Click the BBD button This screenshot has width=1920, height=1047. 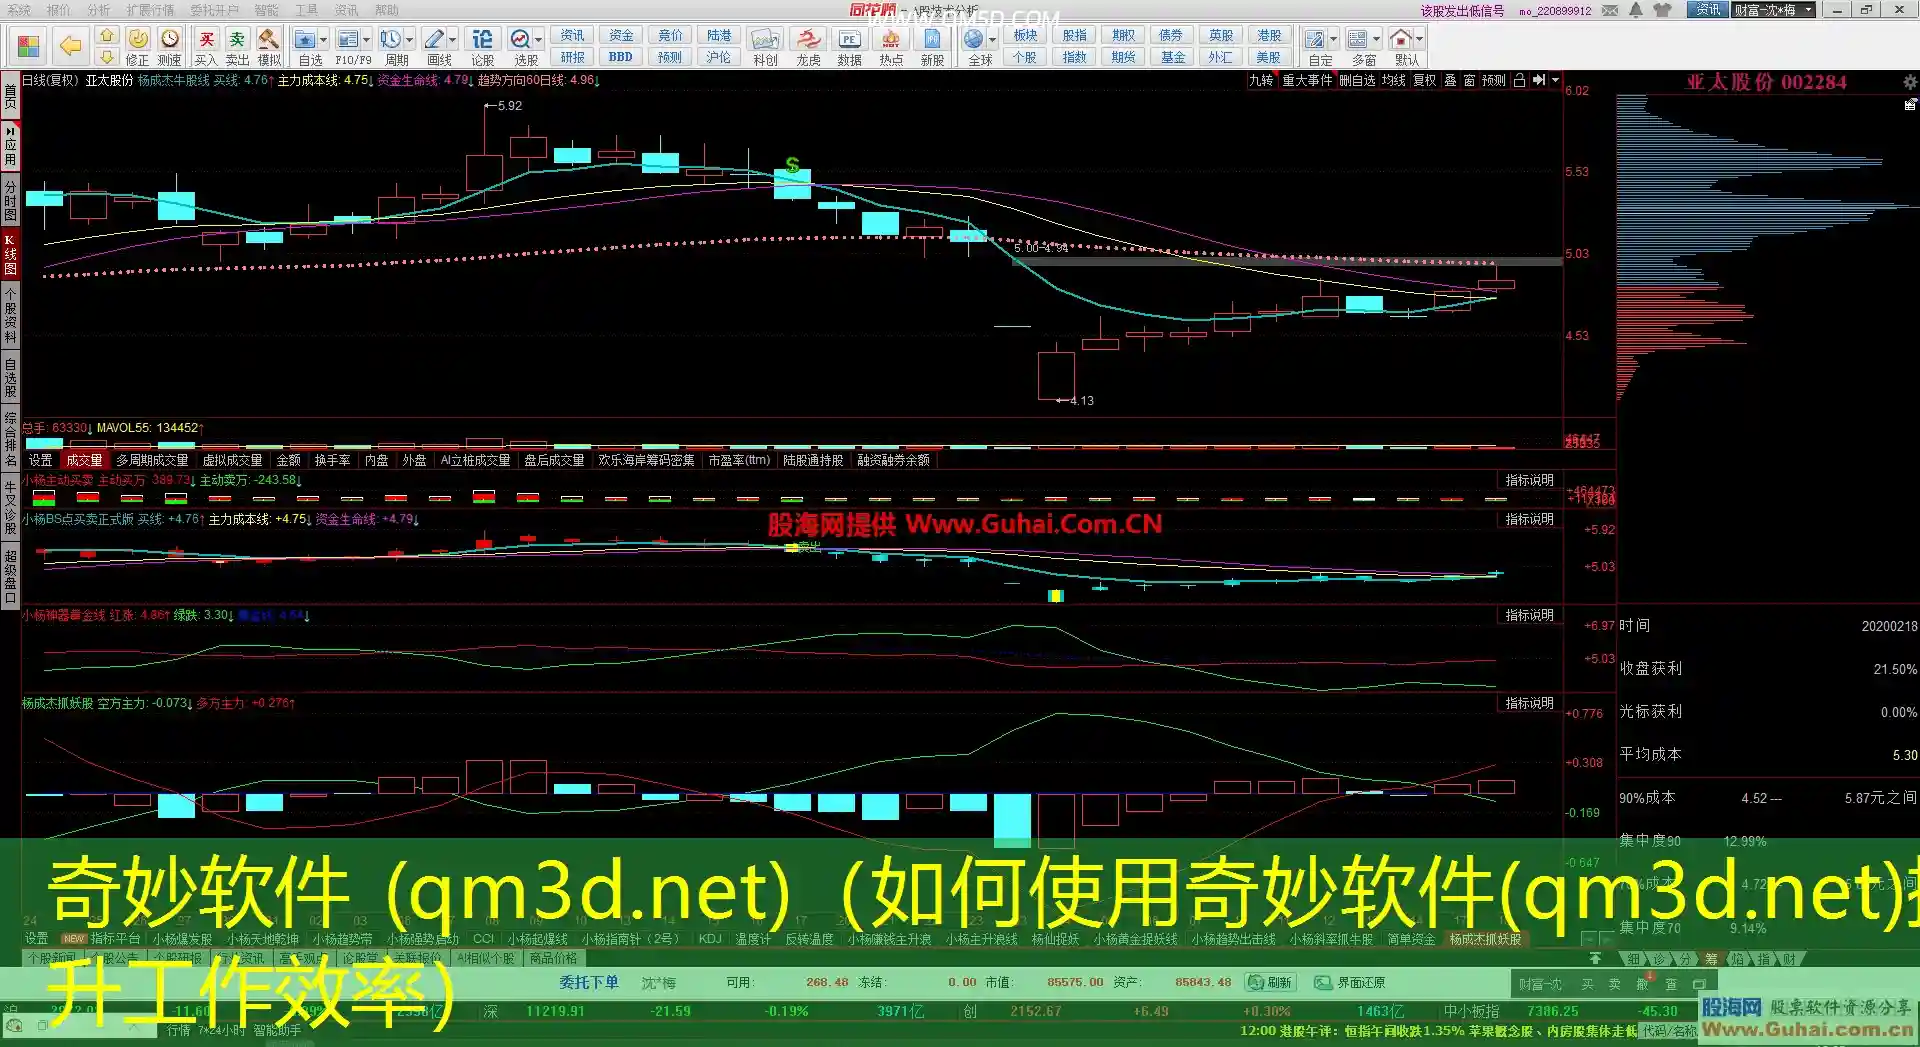click(620, 58)
